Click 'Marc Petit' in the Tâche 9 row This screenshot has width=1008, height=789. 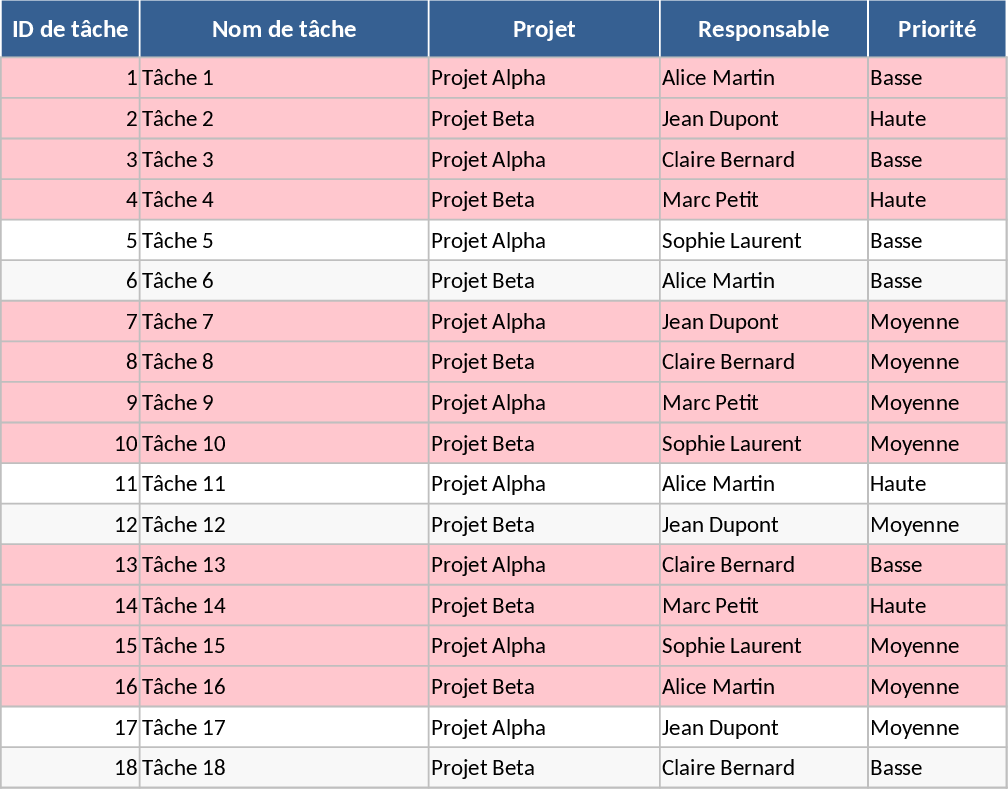763,403
